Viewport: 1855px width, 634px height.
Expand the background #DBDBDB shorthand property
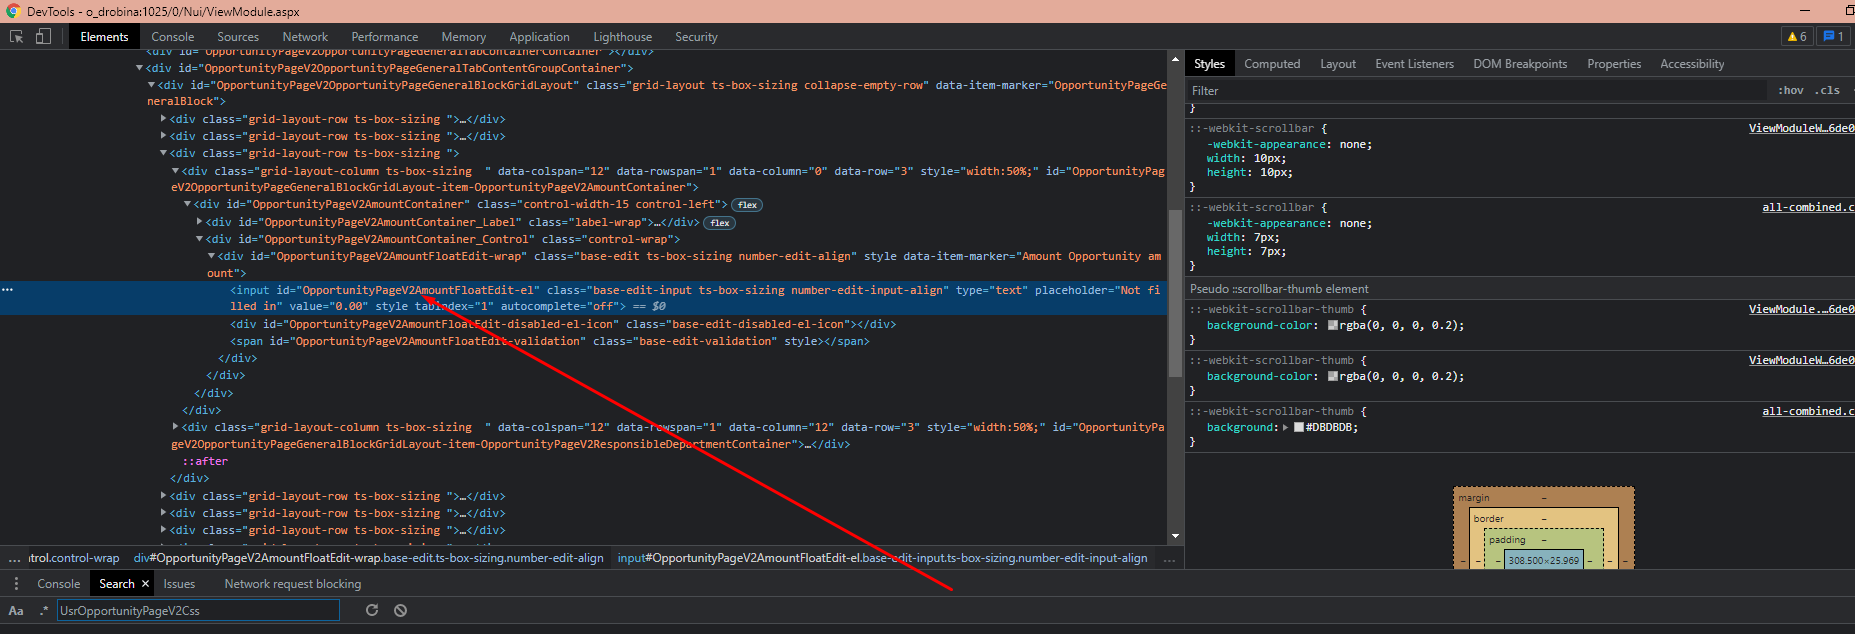click(x=1286, y=428)
